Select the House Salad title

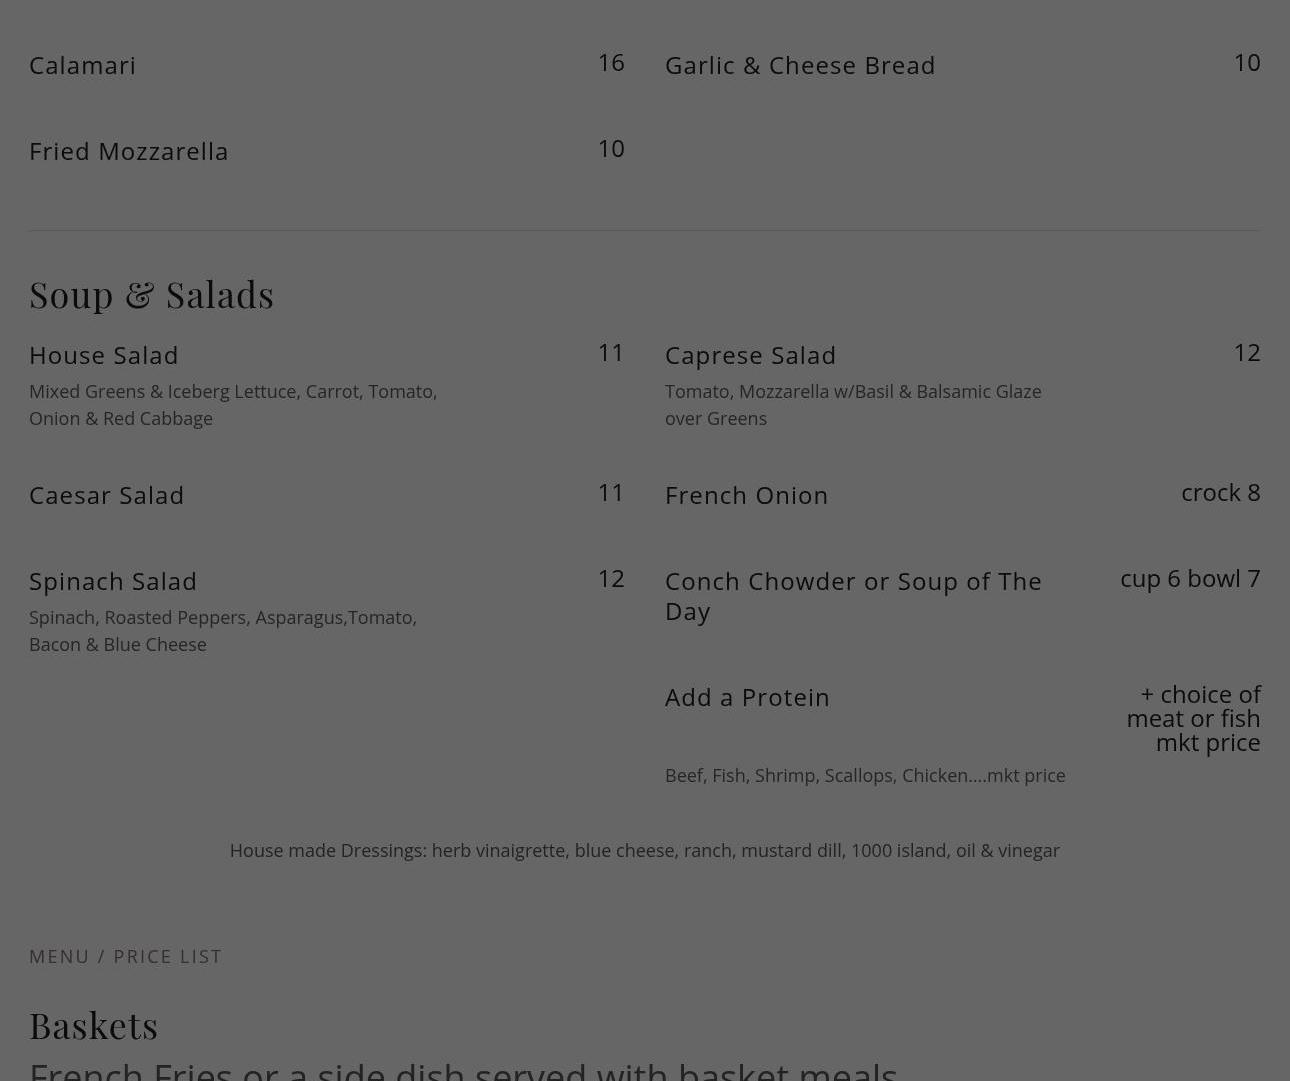103,355
